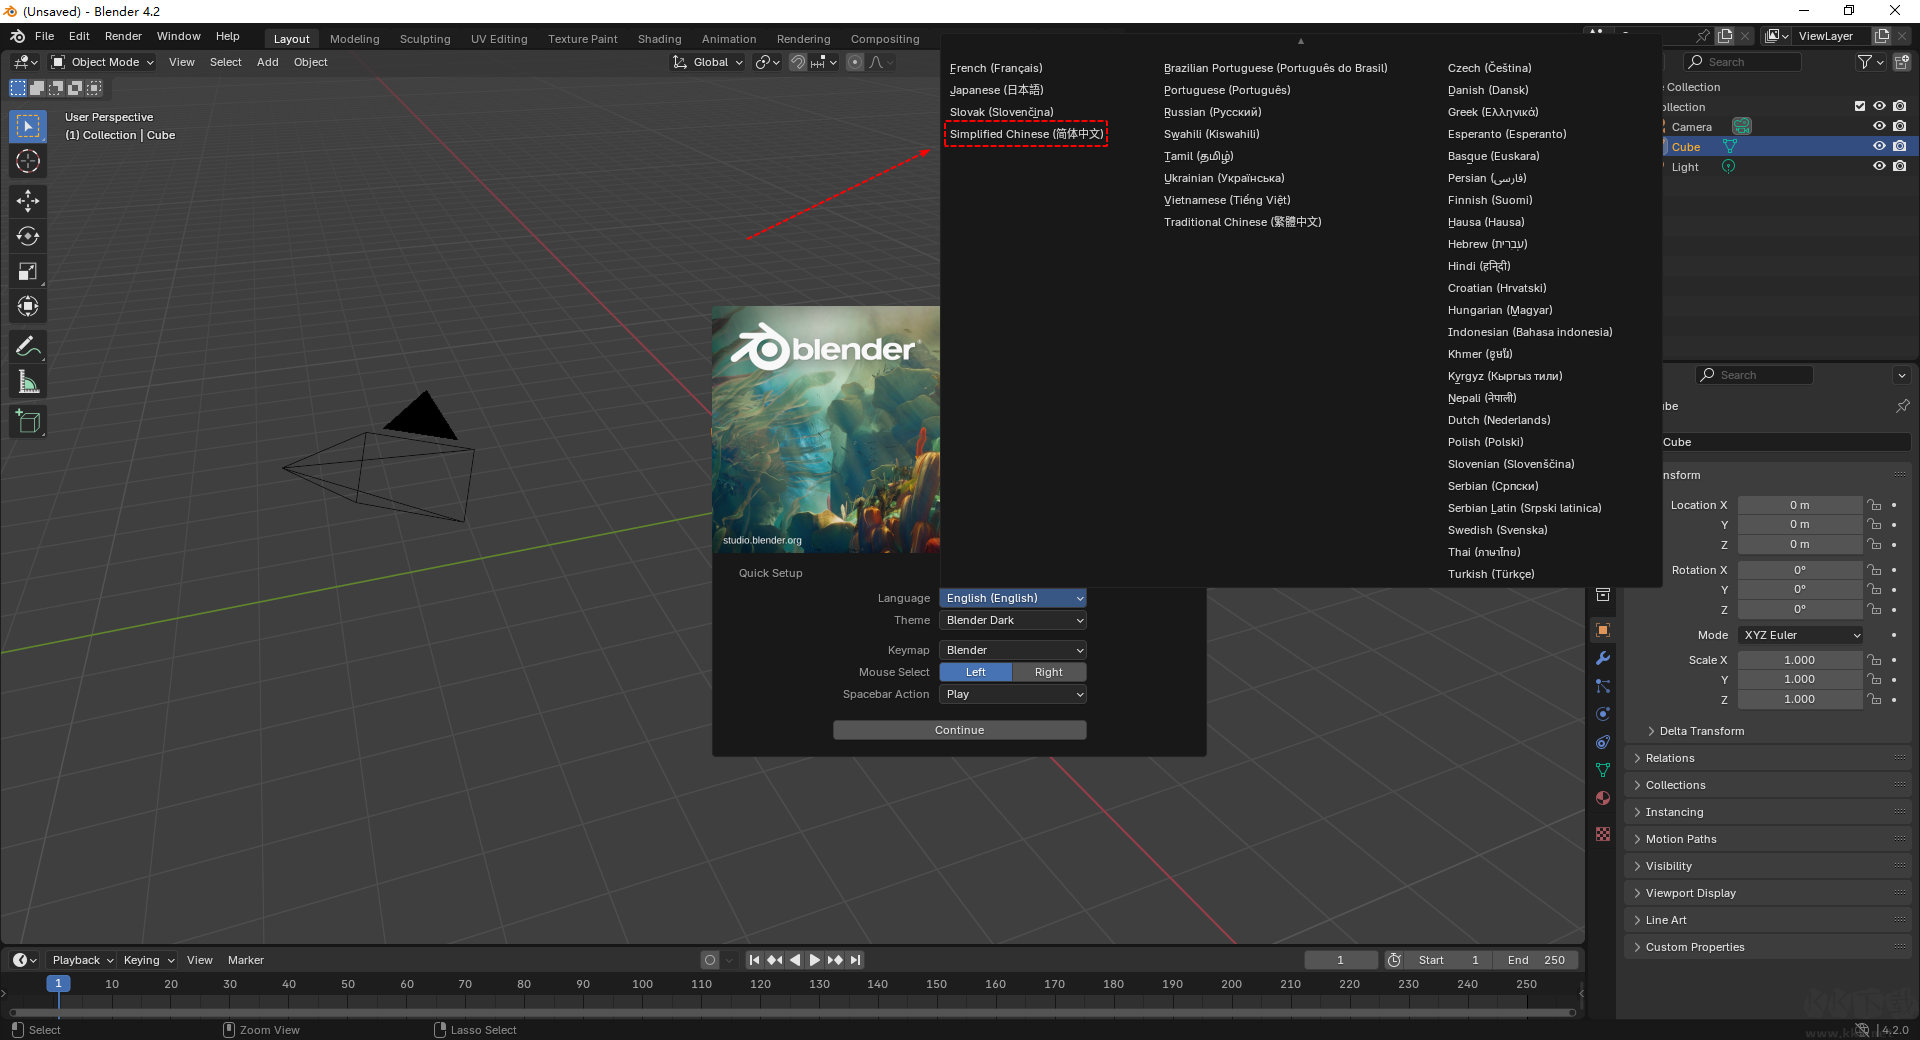Click the Scale X value slider
Screen dimensions: 1920x1040
[1800, 659]
